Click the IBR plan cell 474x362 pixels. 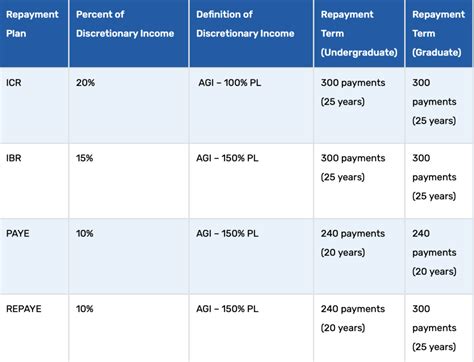click(x=34, y=181)
